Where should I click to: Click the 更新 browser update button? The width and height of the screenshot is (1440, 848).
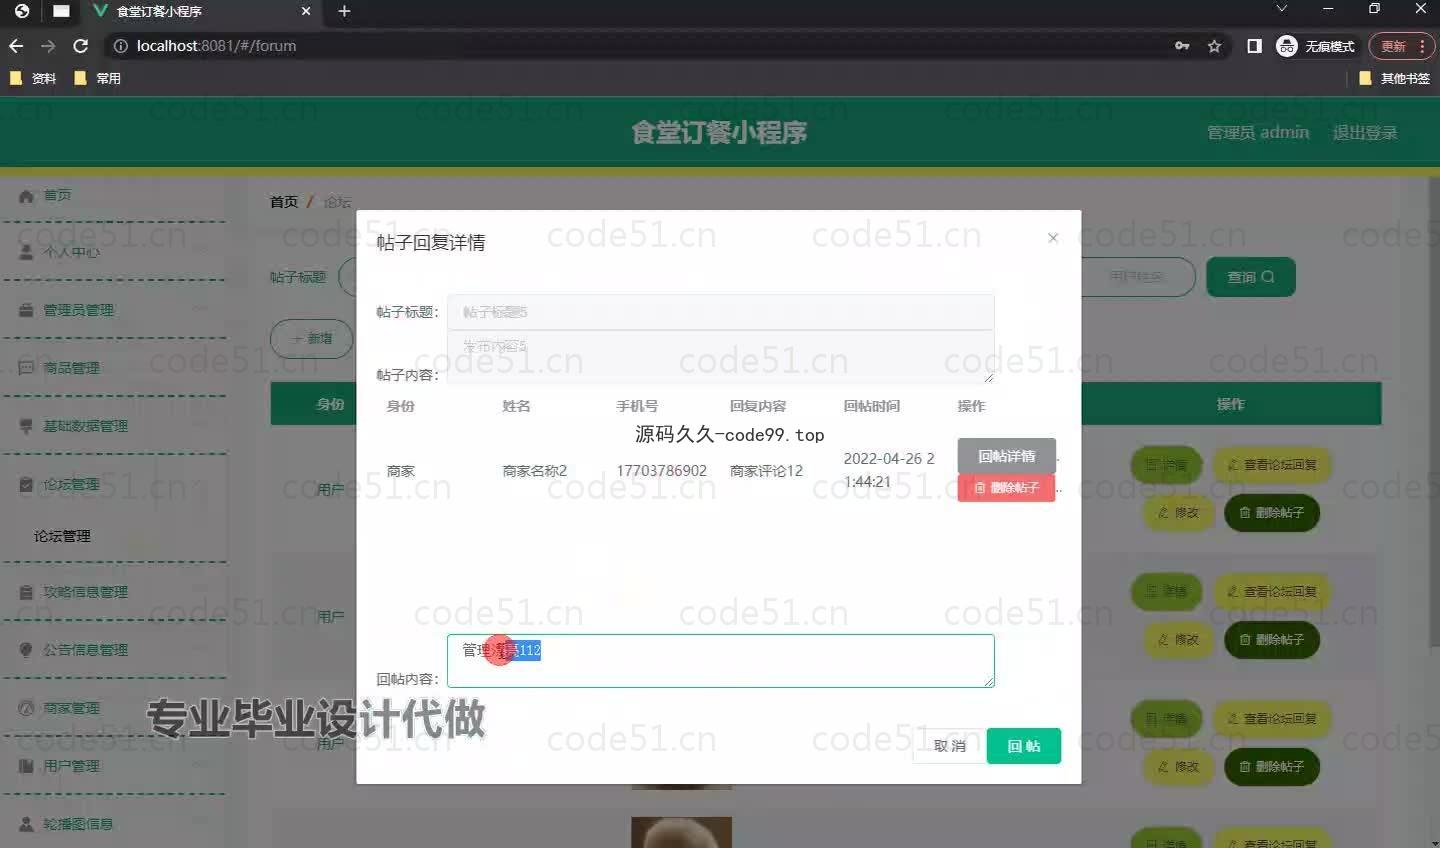1402,46
